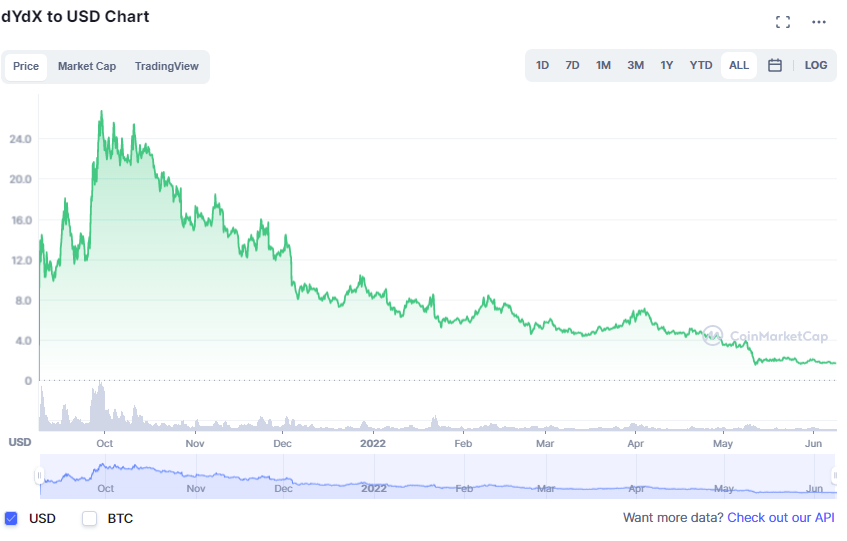Open the fullscreen chart view icon
The image size is (847, 541).
pyautogui.click(x=783, y=22)
